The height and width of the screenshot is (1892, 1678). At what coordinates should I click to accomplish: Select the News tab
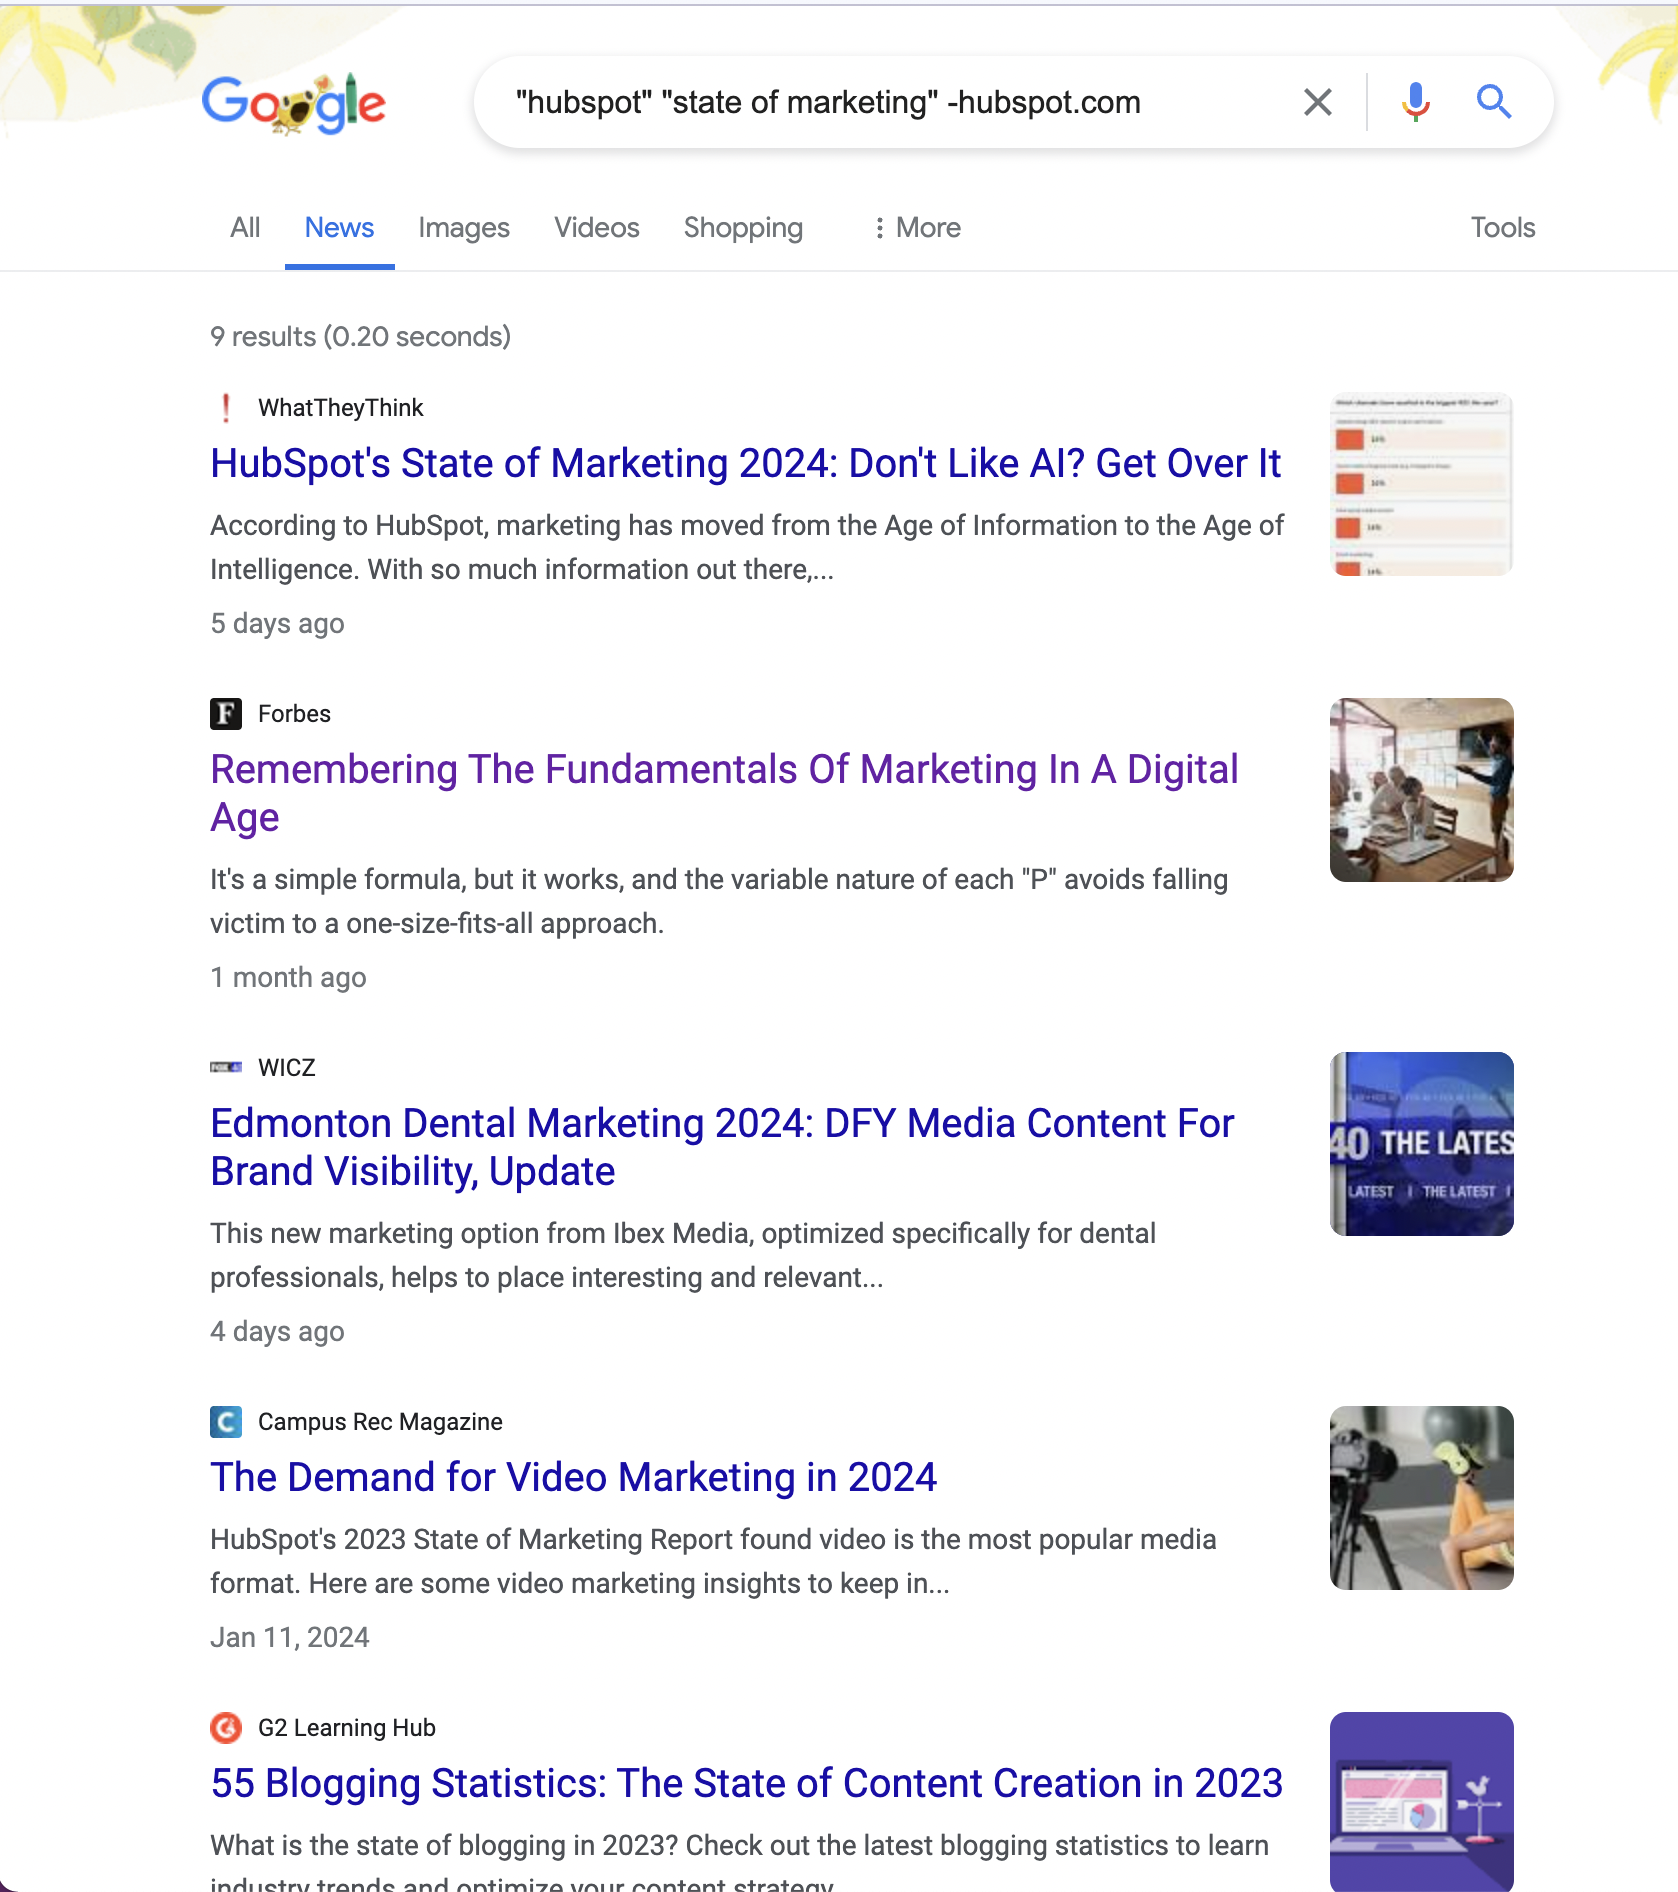click(339, 228)
